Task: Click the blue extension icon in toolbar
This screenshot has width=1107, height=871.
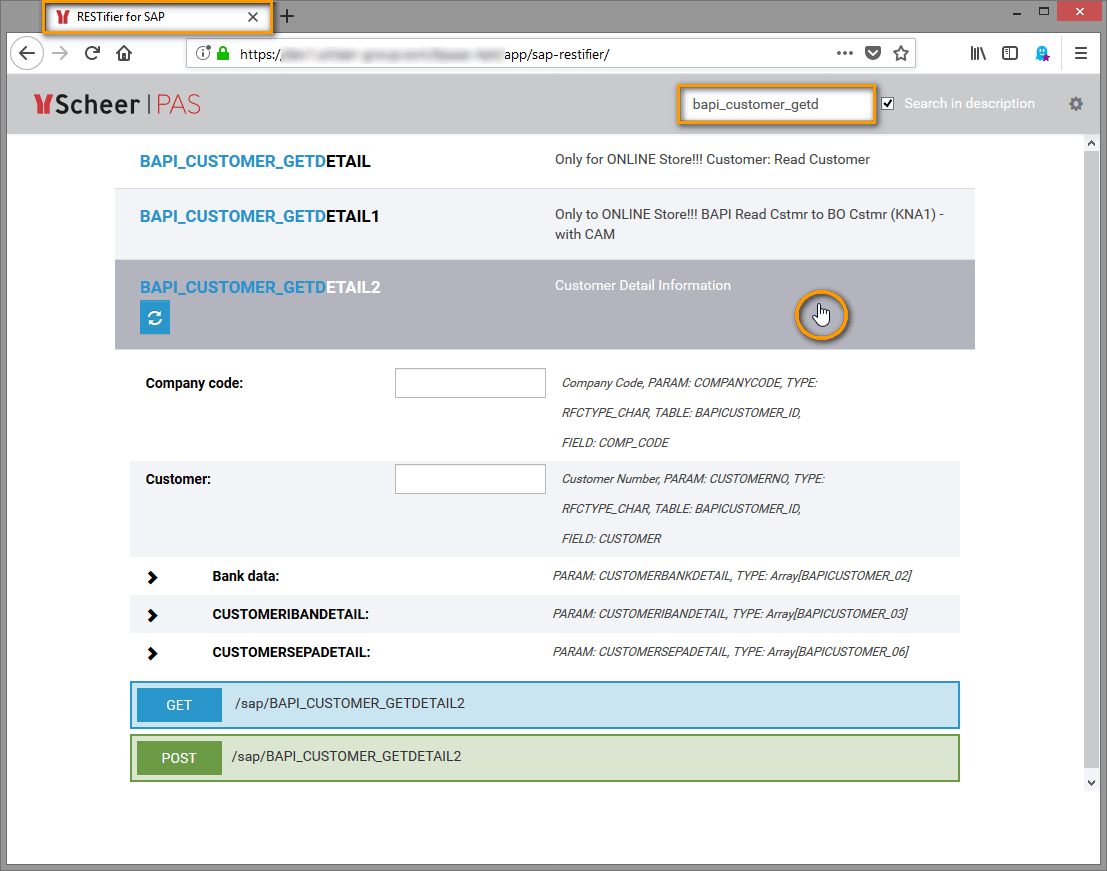Action: [x=1042, y=53]
